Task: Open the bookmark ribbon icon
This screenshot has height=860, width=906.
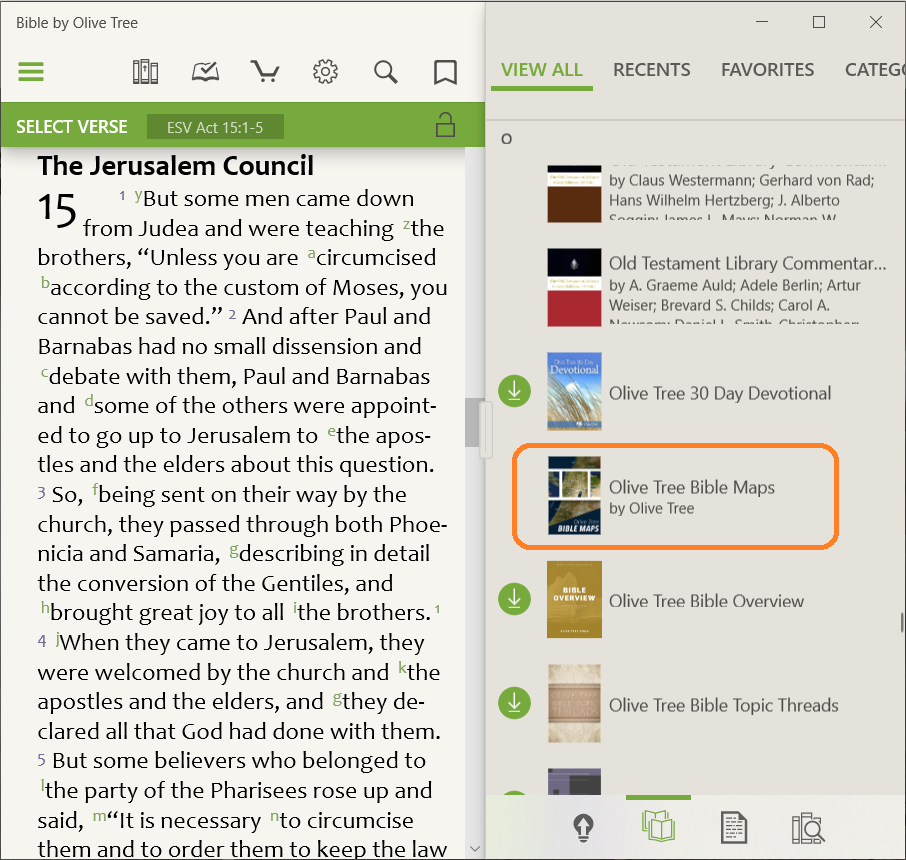Action: [445, 72]
